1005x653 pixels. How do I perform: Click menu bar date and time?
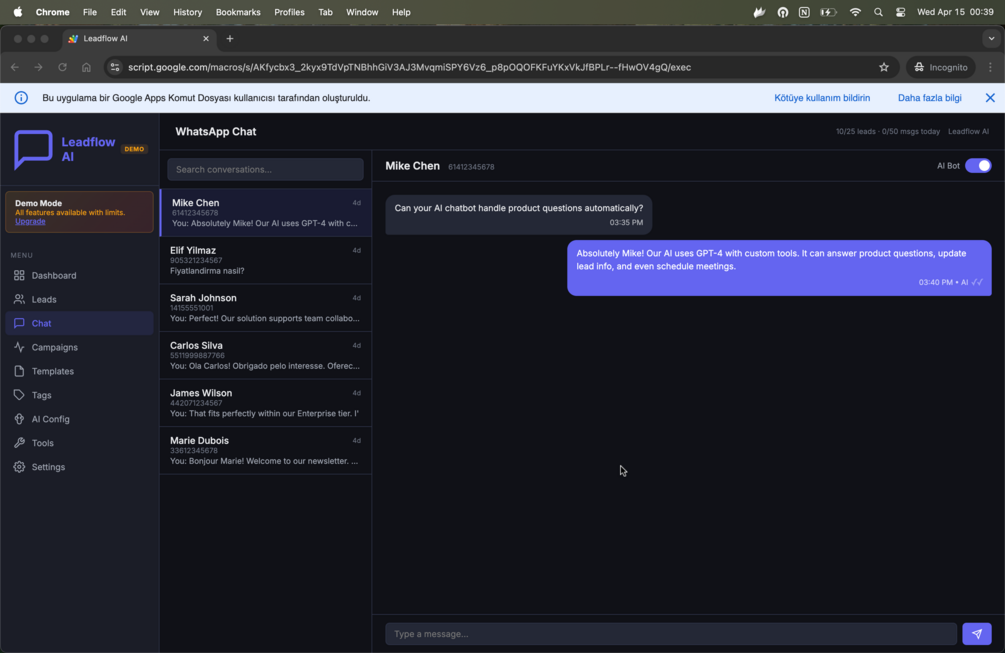tap(955, 12)
